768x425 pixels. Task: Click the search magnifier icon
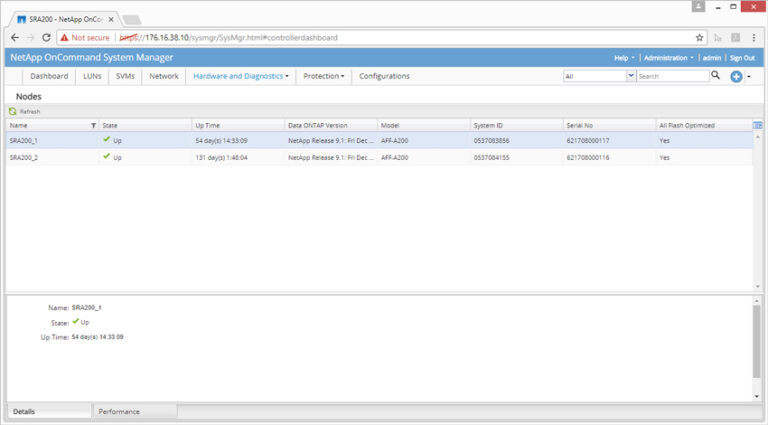(716, 75)
